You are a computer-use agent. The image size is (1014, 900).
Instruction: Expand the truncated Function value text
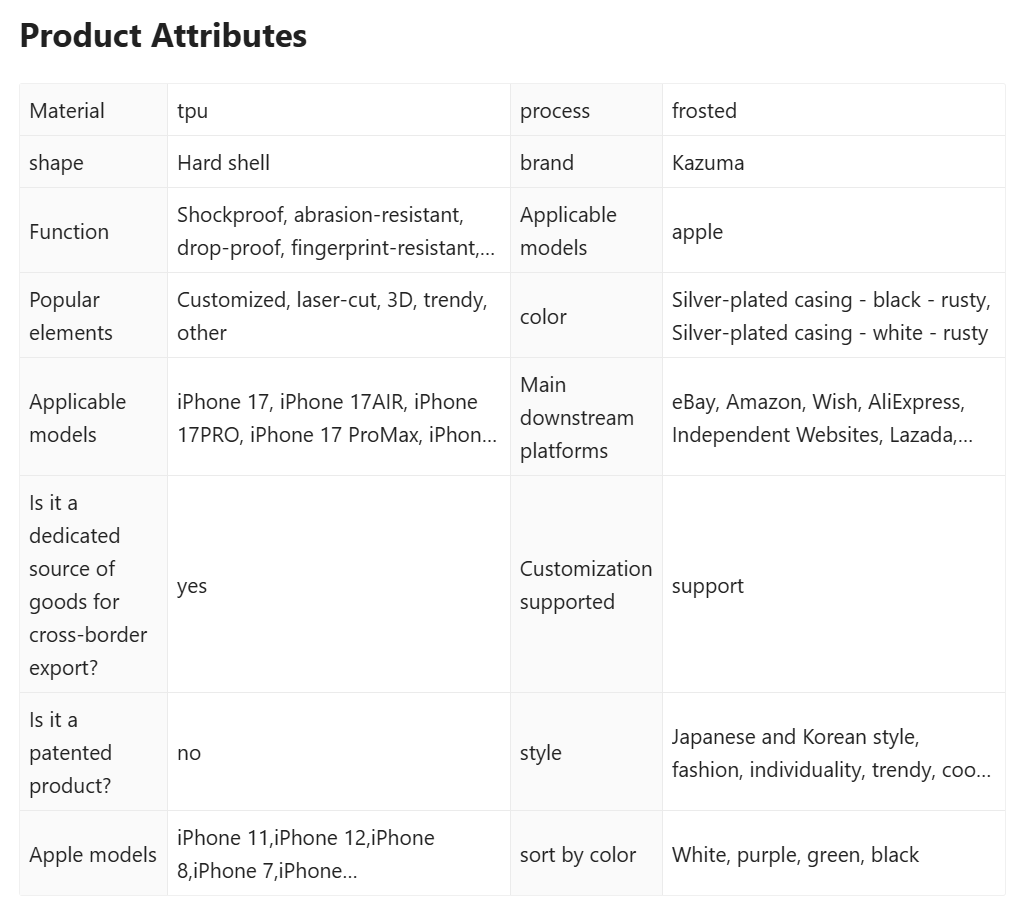tap(336, 231)
